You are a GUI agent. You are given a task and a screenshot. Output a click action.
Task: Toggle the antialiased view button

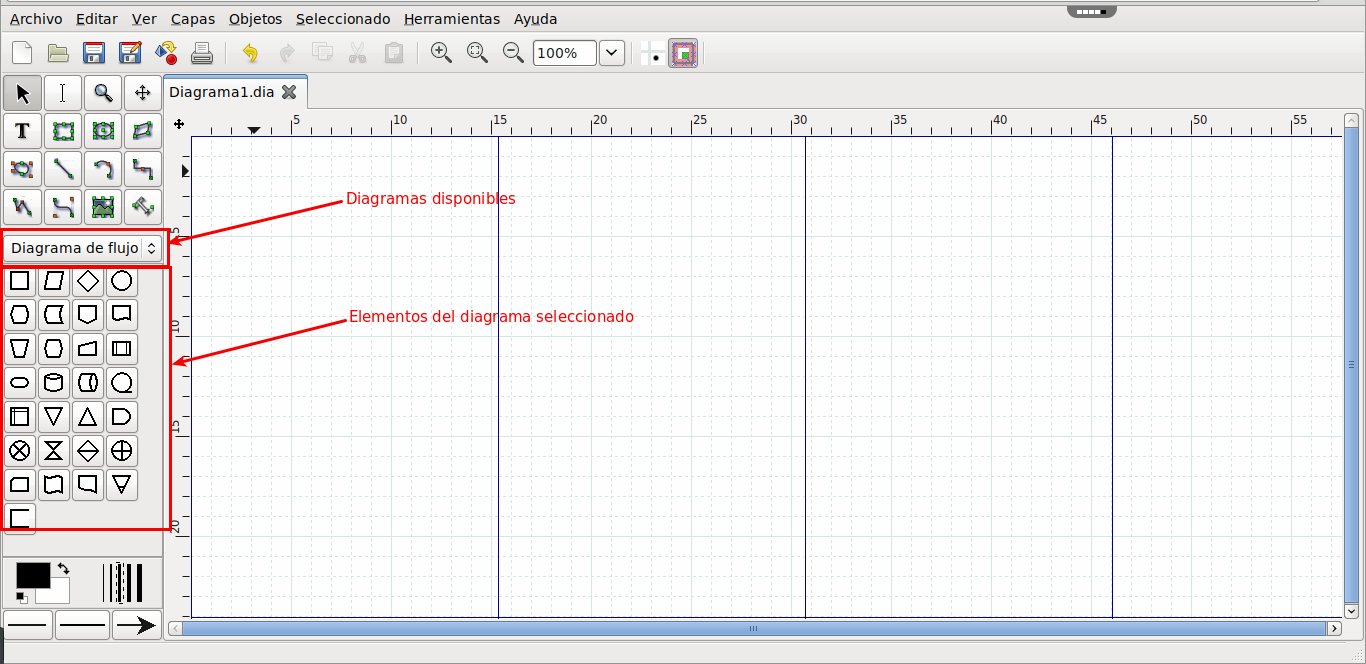pyautogui.click(x=683, y=53)
